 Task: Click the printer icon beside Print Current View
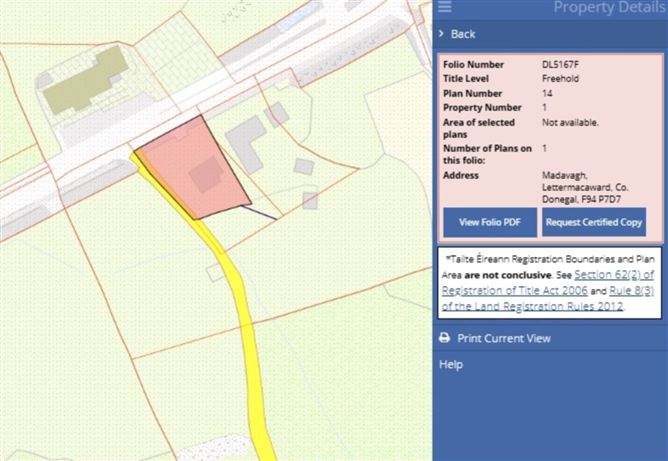(445, 338)
